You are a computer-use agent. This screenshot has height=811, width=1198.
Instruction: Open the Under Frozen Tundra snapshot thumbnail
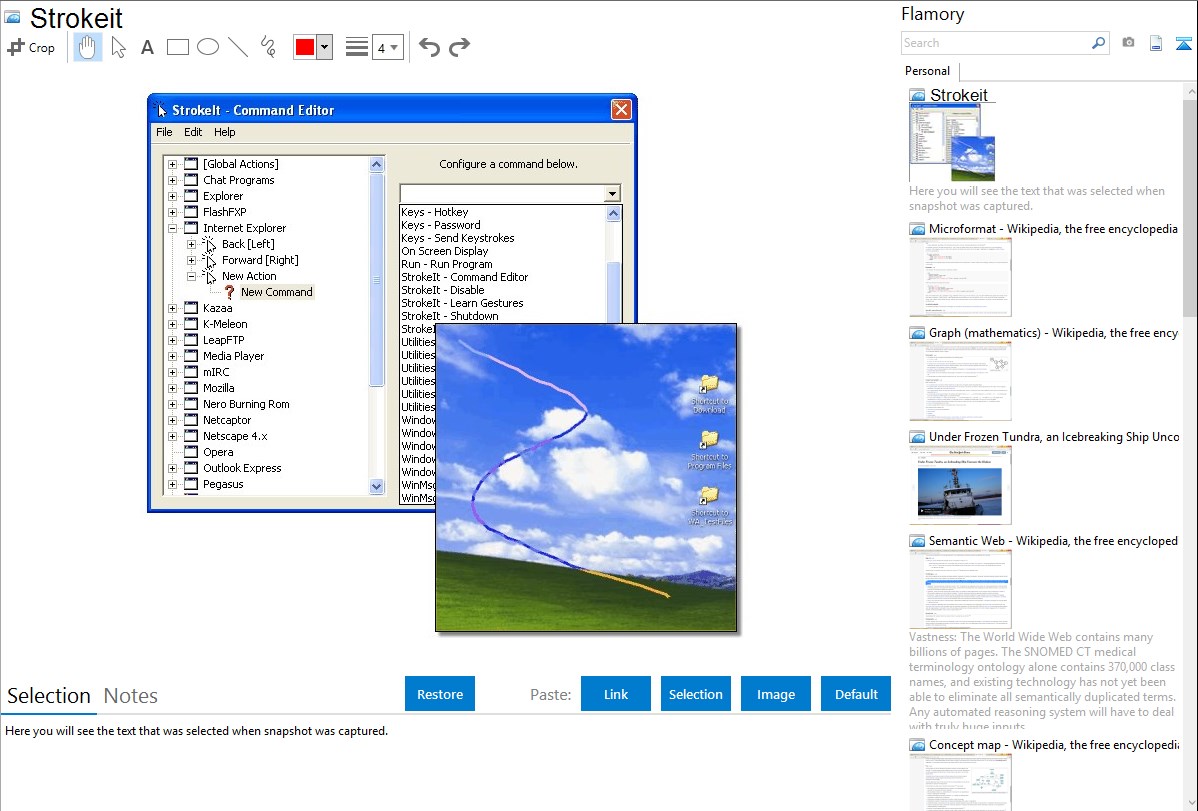click(960, 485)
